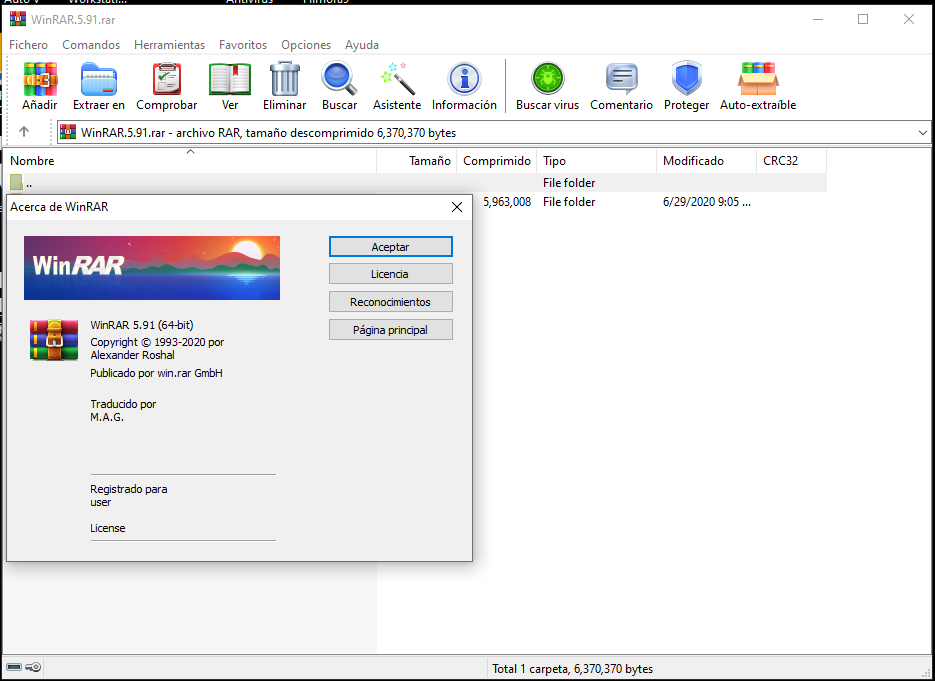Viewport: 935px width, 681px height.
Task: Click the Proteger shield icon
Action: pos(686,78)
